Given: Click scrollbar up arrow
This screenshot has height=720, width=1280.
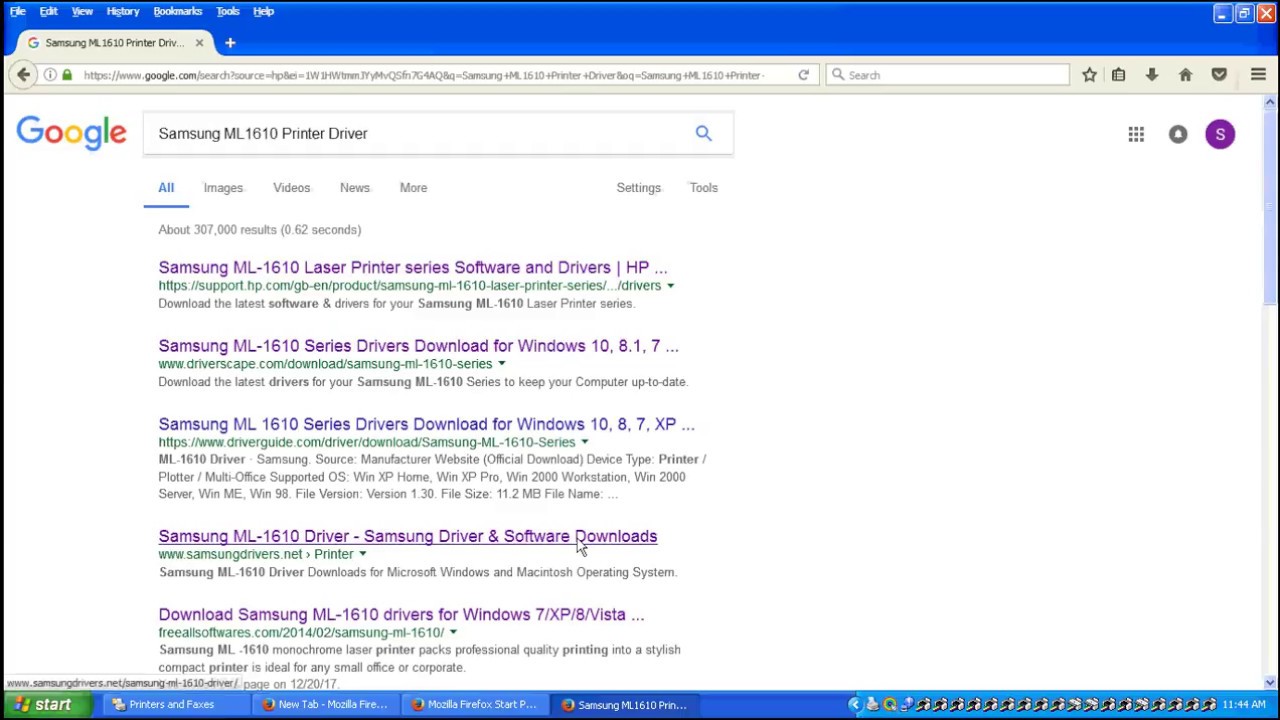Looking at the screenshot, I should click(1270, 102).
